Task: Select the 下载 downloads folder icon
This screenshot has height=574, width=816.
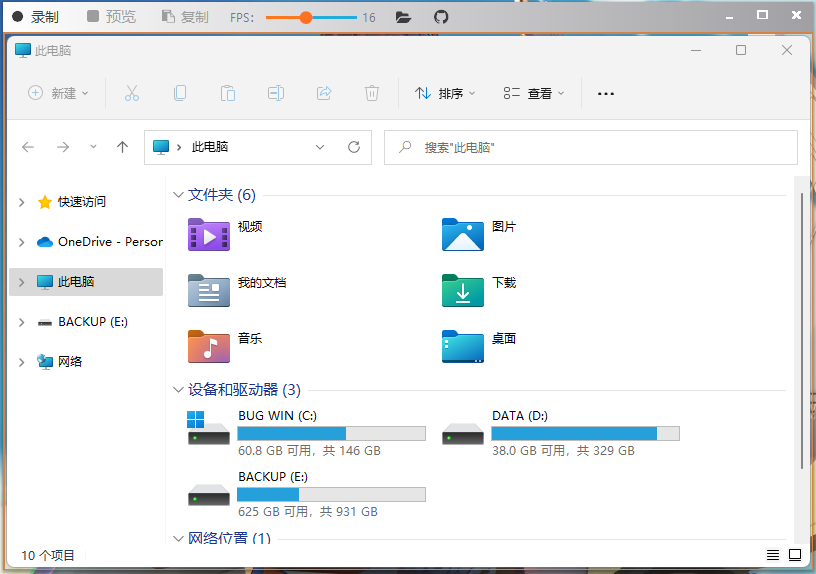Action: point(463,290)
